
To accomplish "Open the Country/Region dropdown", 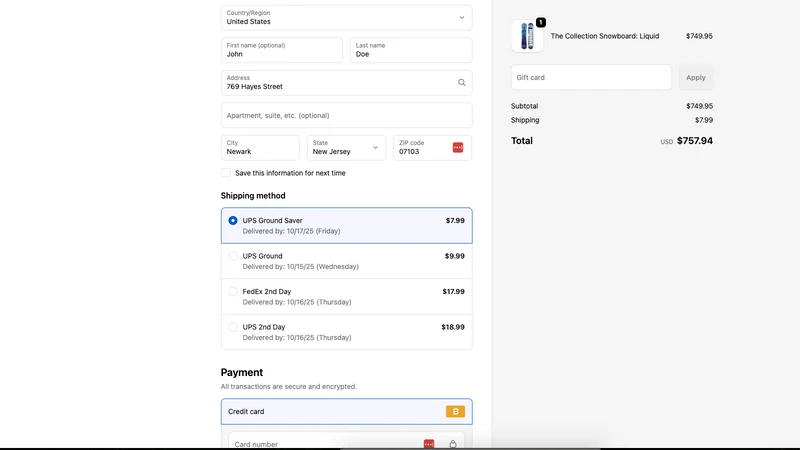I will pos(346,18).
